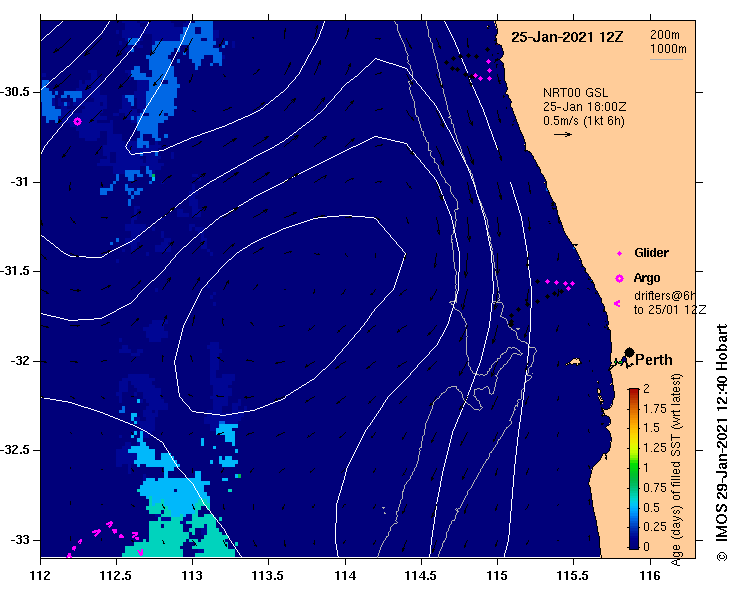Image resolution: width=739 pixels, height=592 pixels.
Task: Click the grey line sample under 1000m
Action: point(666,59)
